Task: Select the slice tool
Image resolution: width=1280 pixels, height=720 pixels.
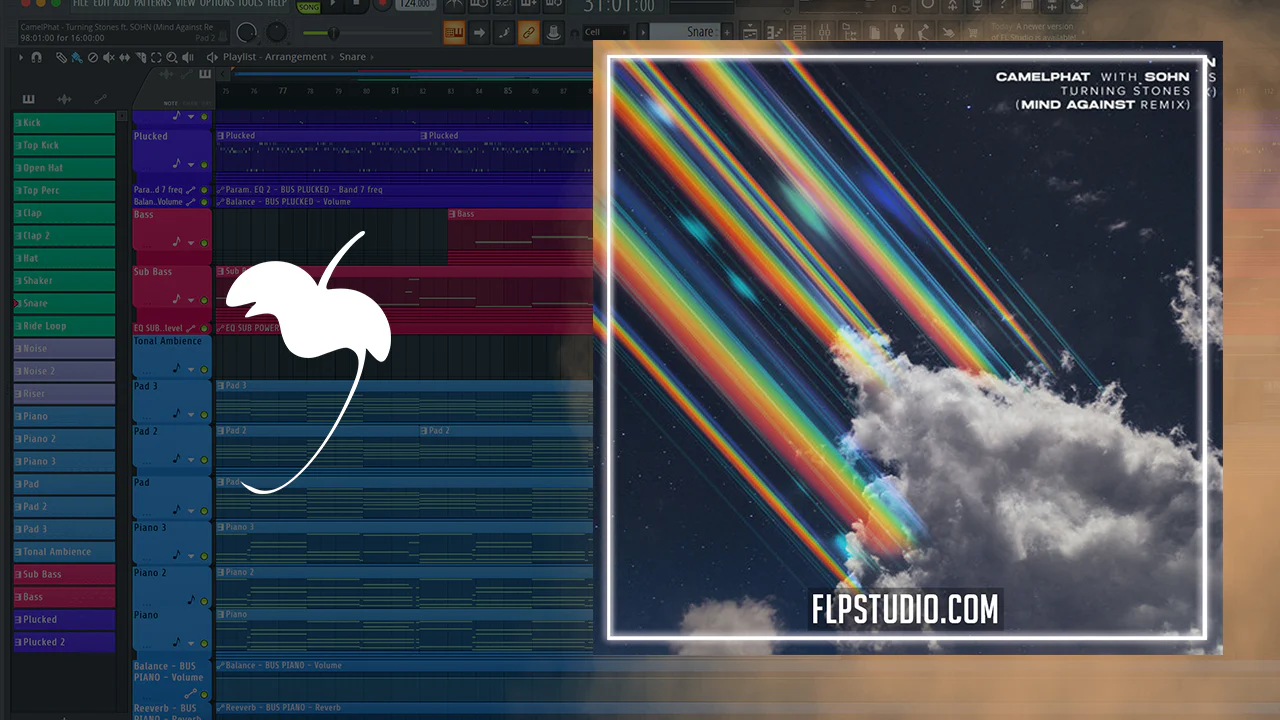Action: (x=140, y=57)
